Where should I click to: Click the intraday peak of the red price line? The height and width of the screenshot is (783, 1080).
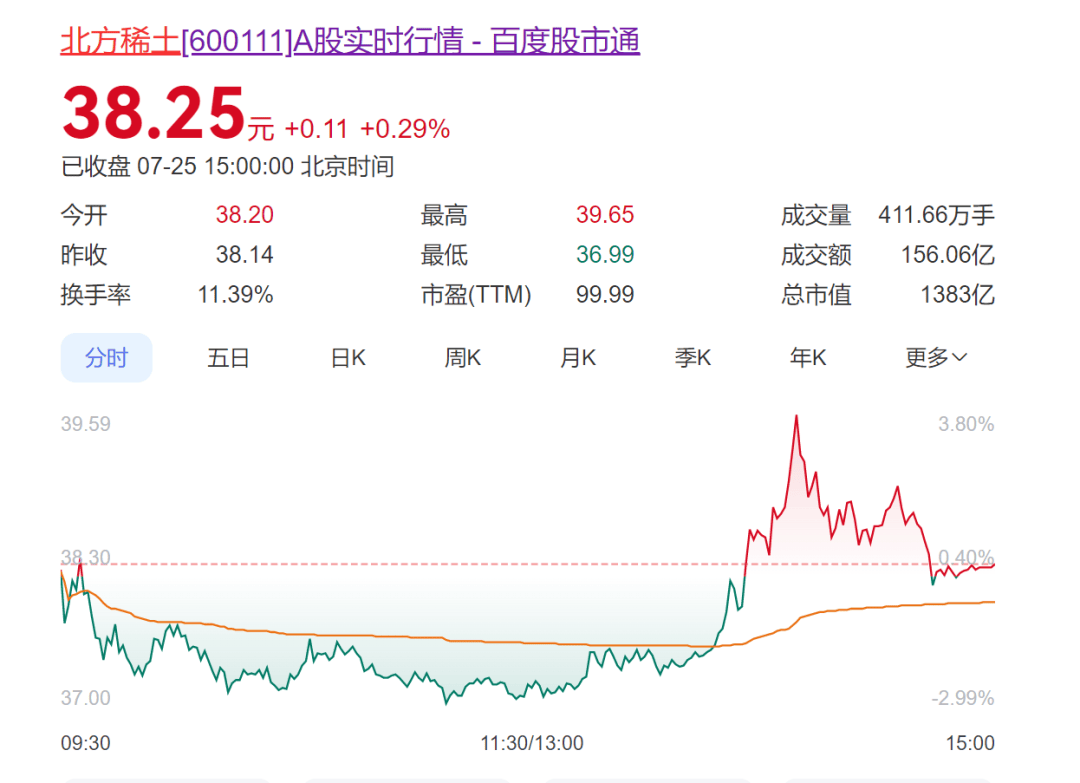[x=796, y=416]
